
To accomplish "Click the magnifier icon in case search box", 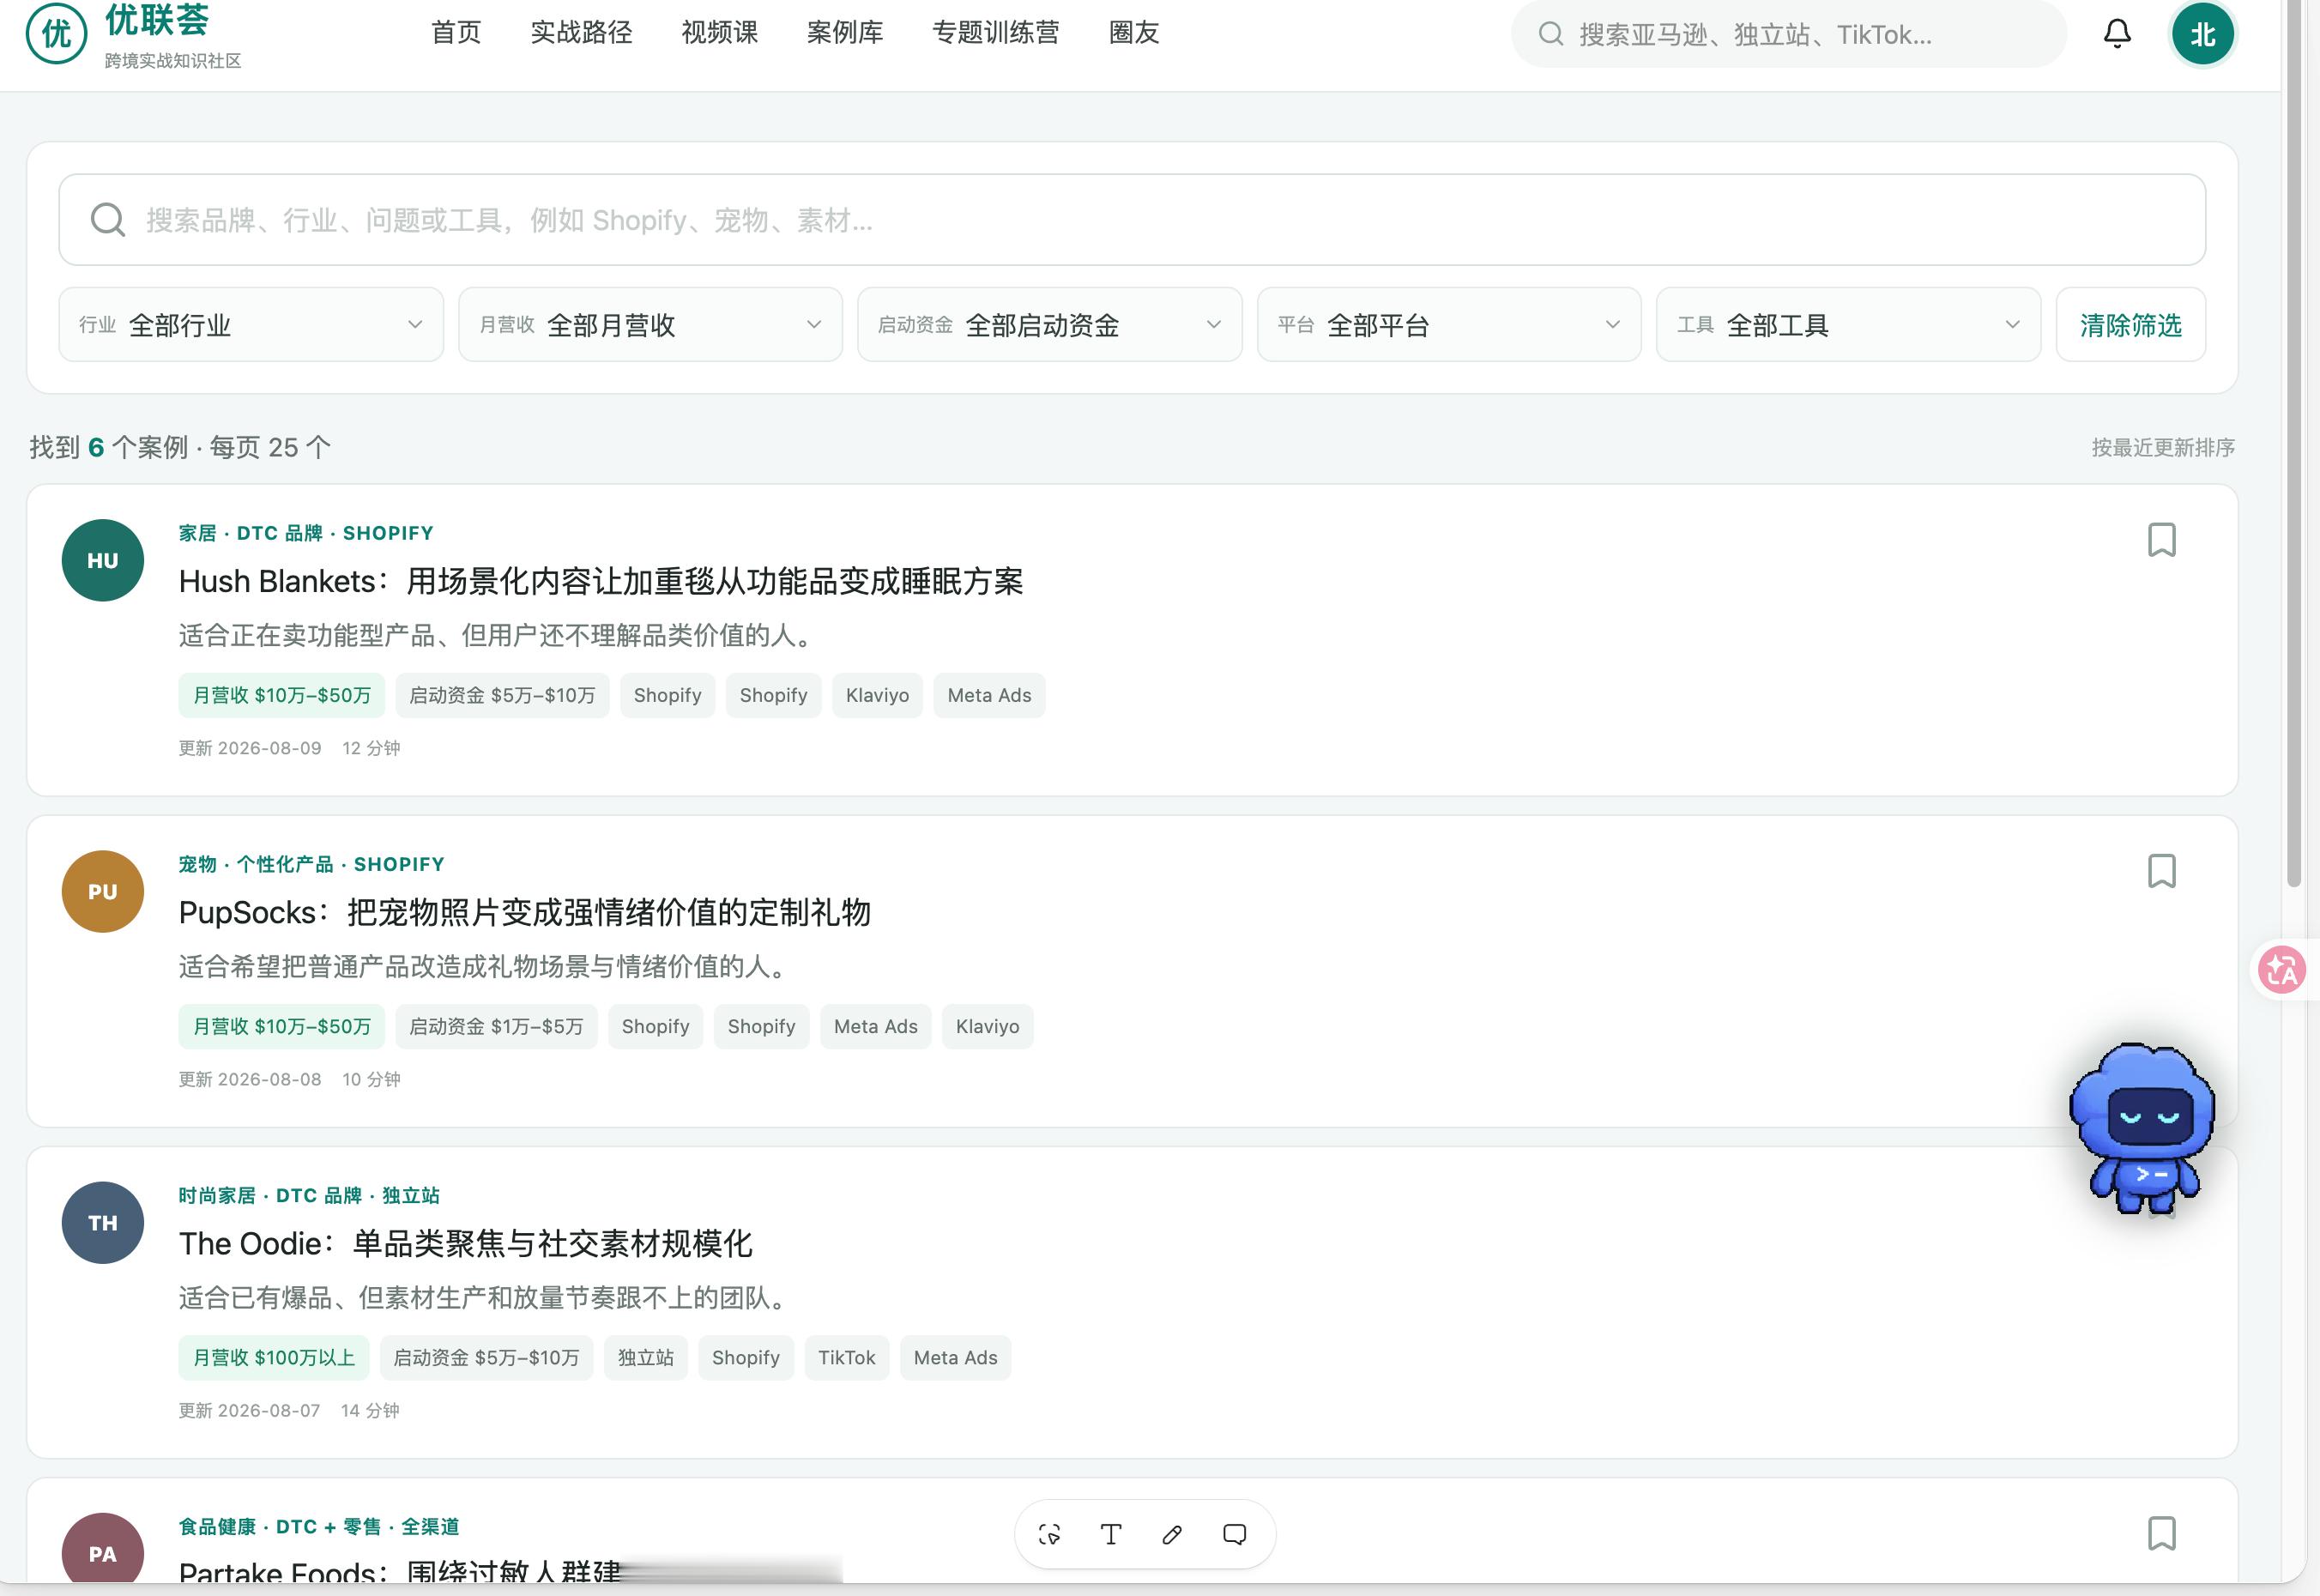I will click(108, 220).
